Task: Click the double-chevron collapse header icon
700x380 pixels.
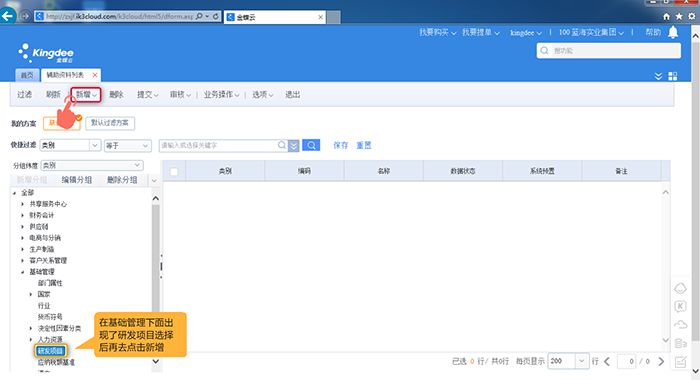Action: 658,76
